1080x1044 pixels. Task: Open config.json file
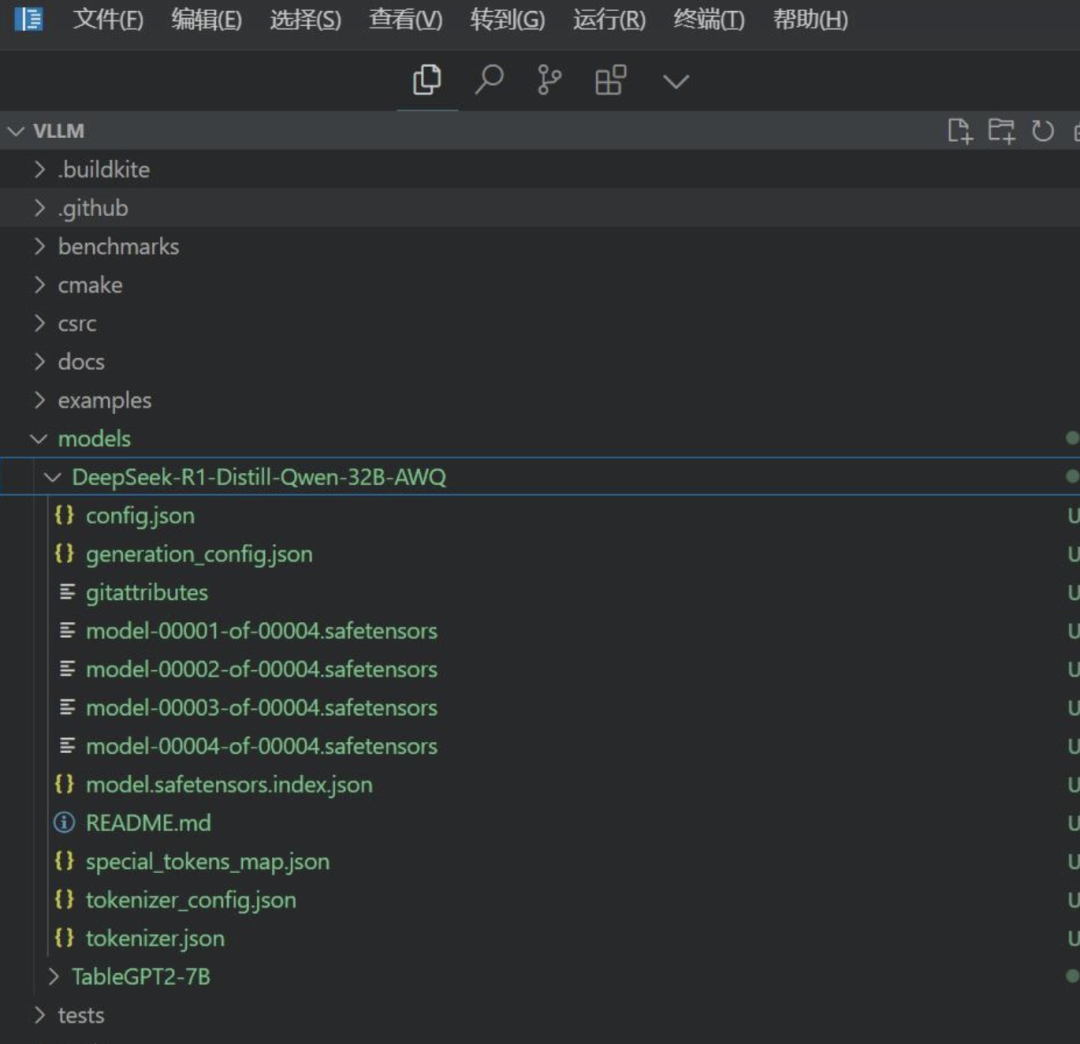[141, 516]
